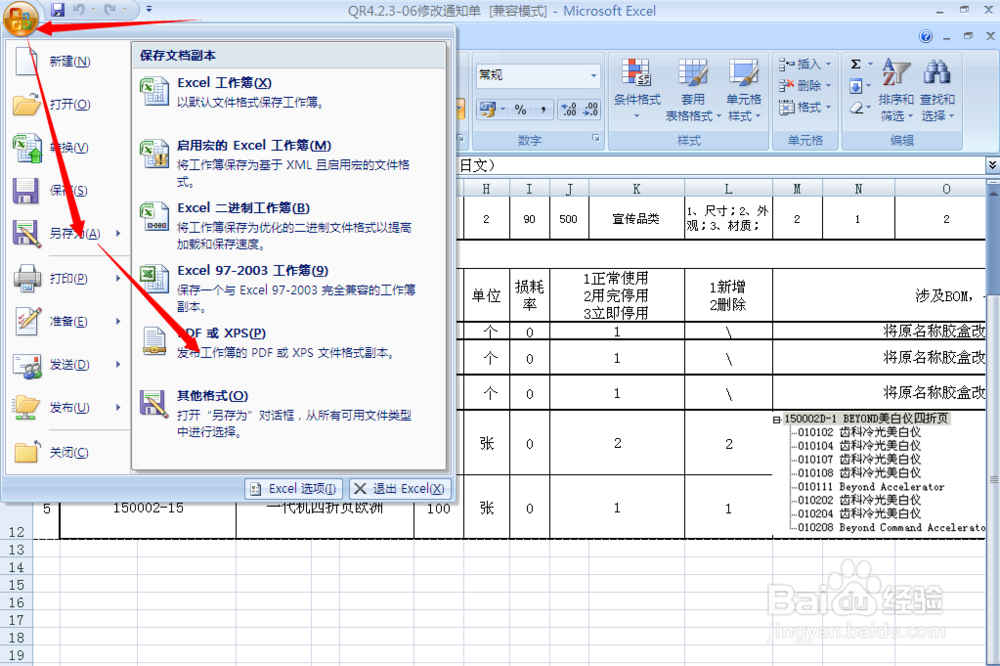Expand the 打印(P) submenu arrow
Viewport: 1000px width, 666px height.
tap(119, 279)
